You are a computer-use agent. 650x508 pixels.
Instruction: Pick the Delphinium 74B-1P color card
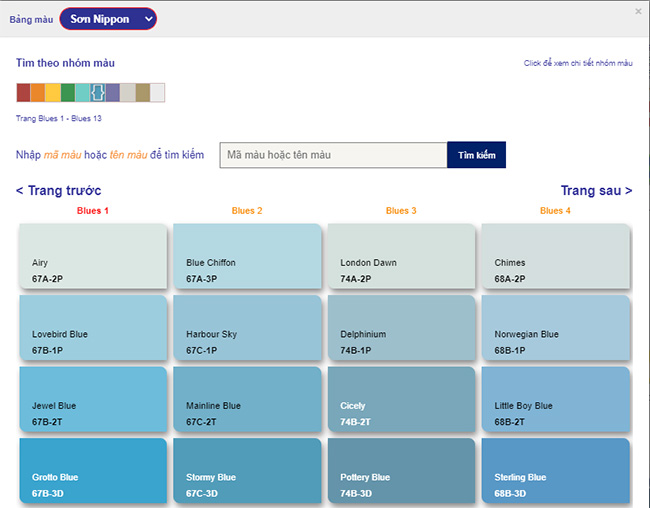pyautogui.click(x=401, y=328)
